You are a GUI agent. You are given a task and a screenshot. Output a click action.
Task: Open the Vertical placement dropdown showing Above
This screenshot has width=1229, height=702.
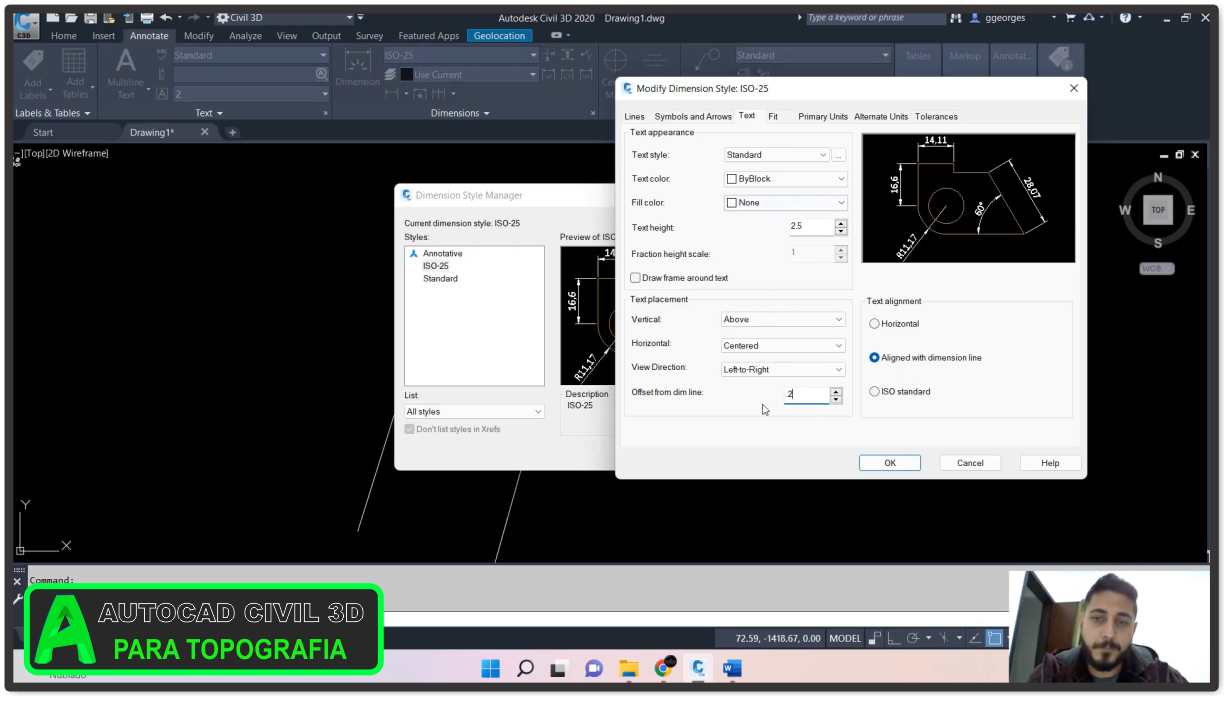784,320
